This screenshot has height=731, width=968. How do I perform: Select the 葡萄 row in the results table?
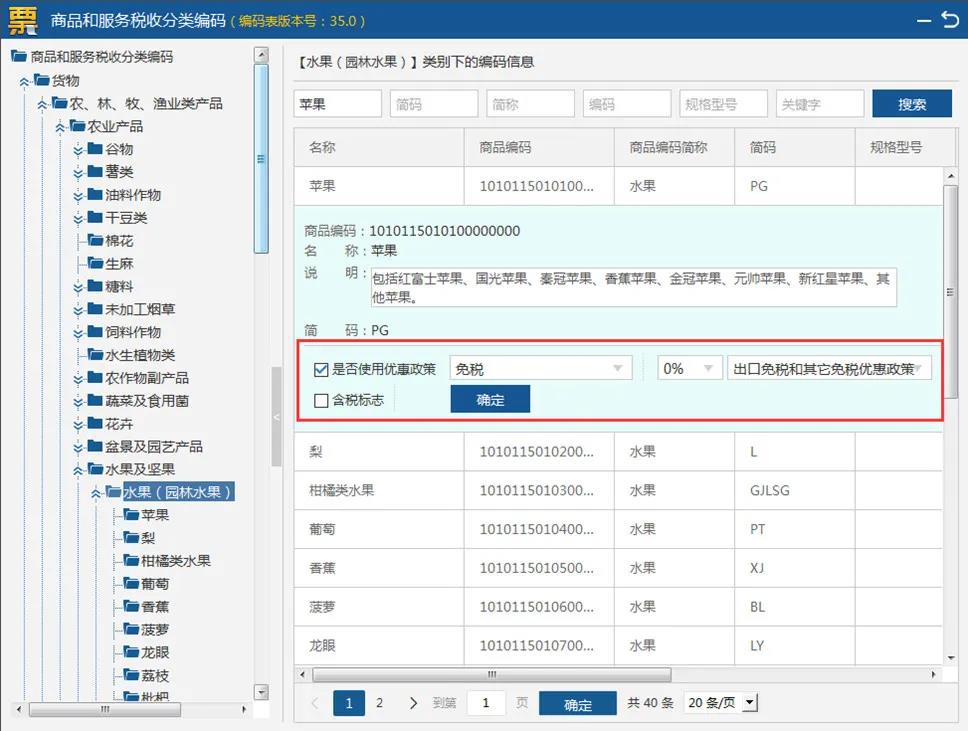(x=378, y=529)
